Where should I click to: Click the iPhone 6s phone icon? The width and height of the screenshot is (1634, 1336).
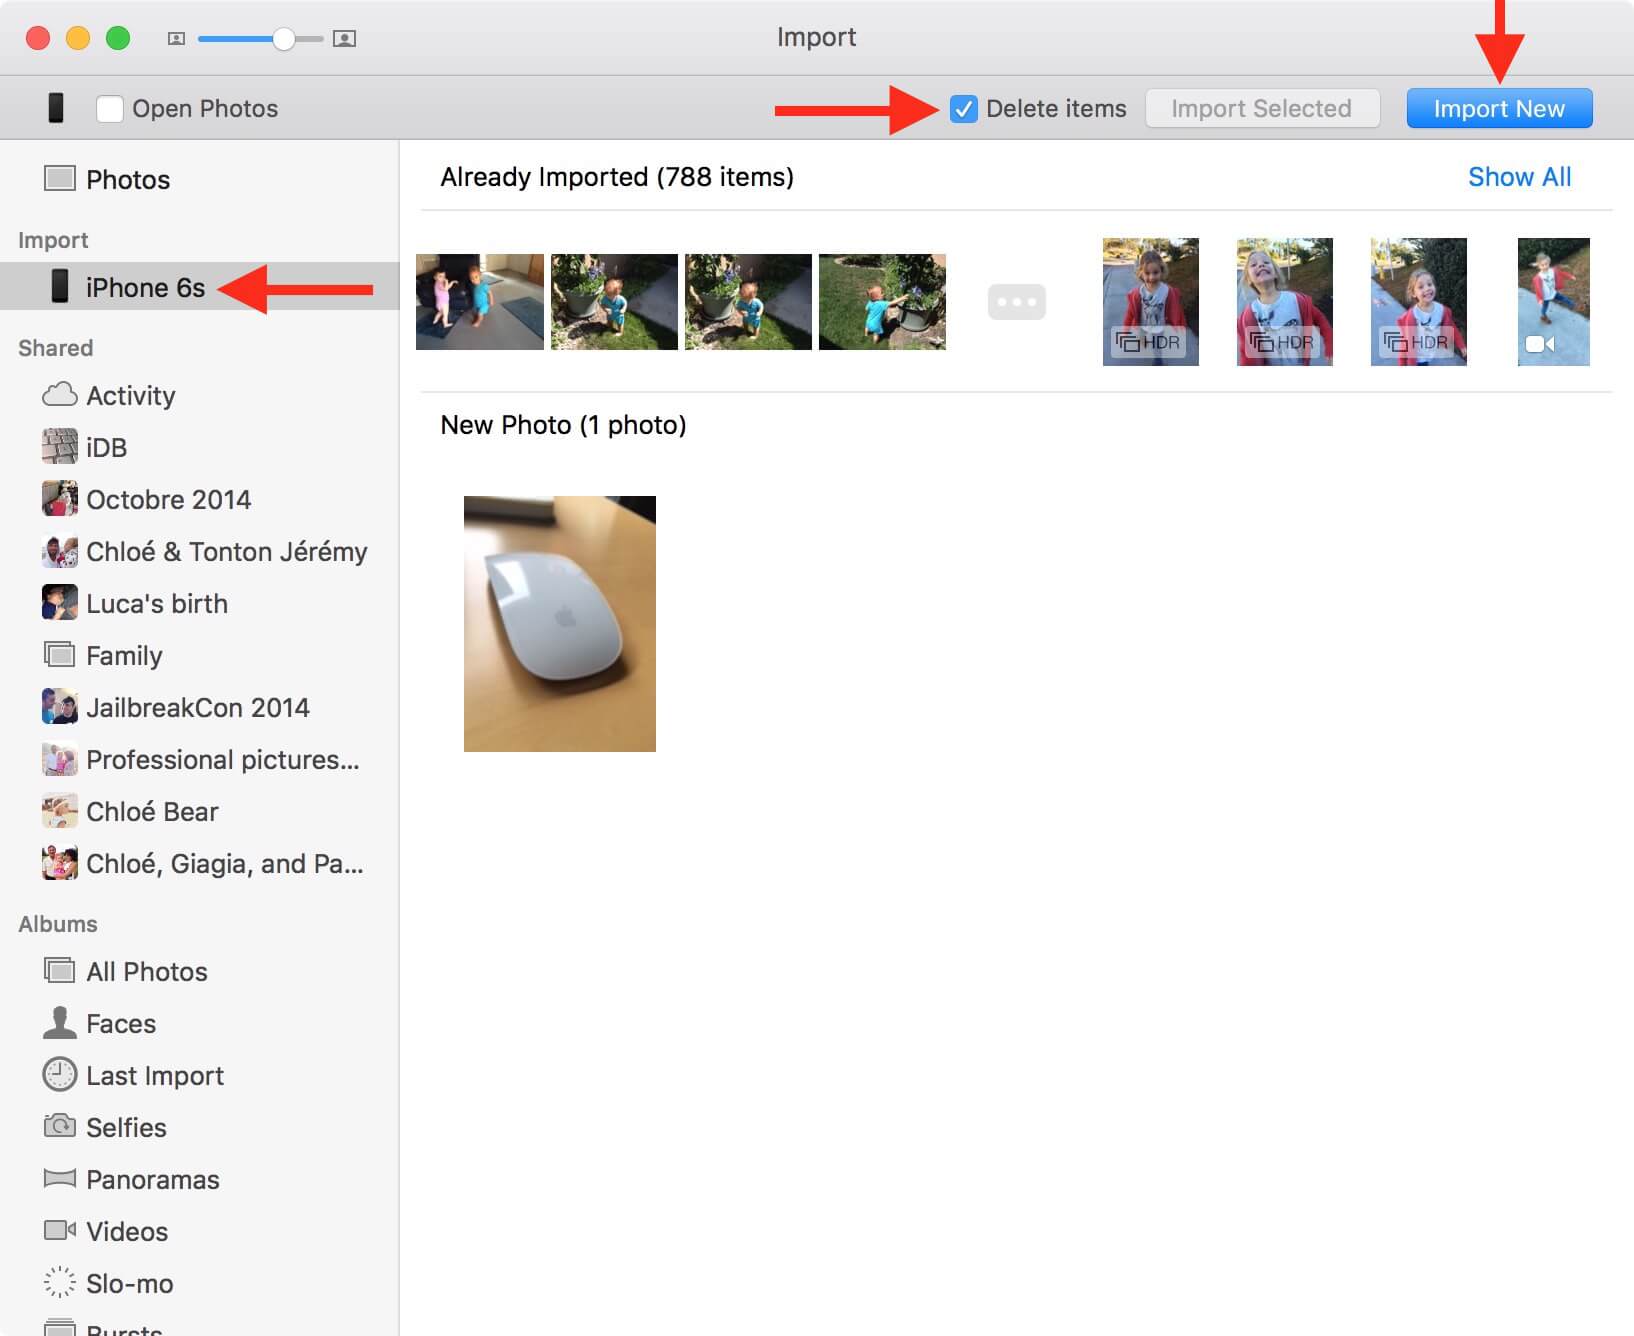(60, 286)
